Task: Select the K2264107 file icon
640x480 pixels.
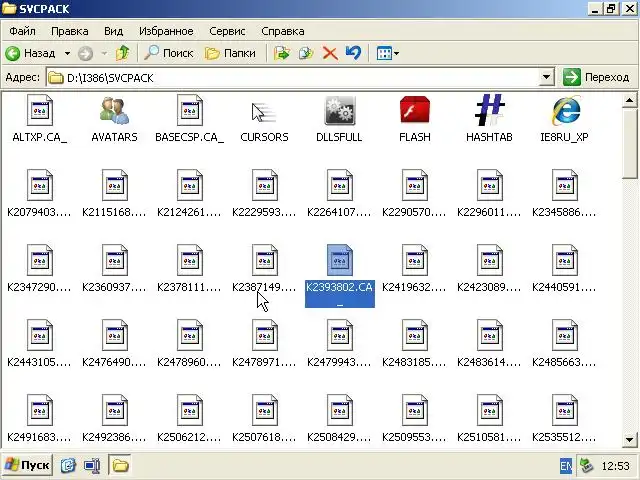Action: click(x=340, y=185)
